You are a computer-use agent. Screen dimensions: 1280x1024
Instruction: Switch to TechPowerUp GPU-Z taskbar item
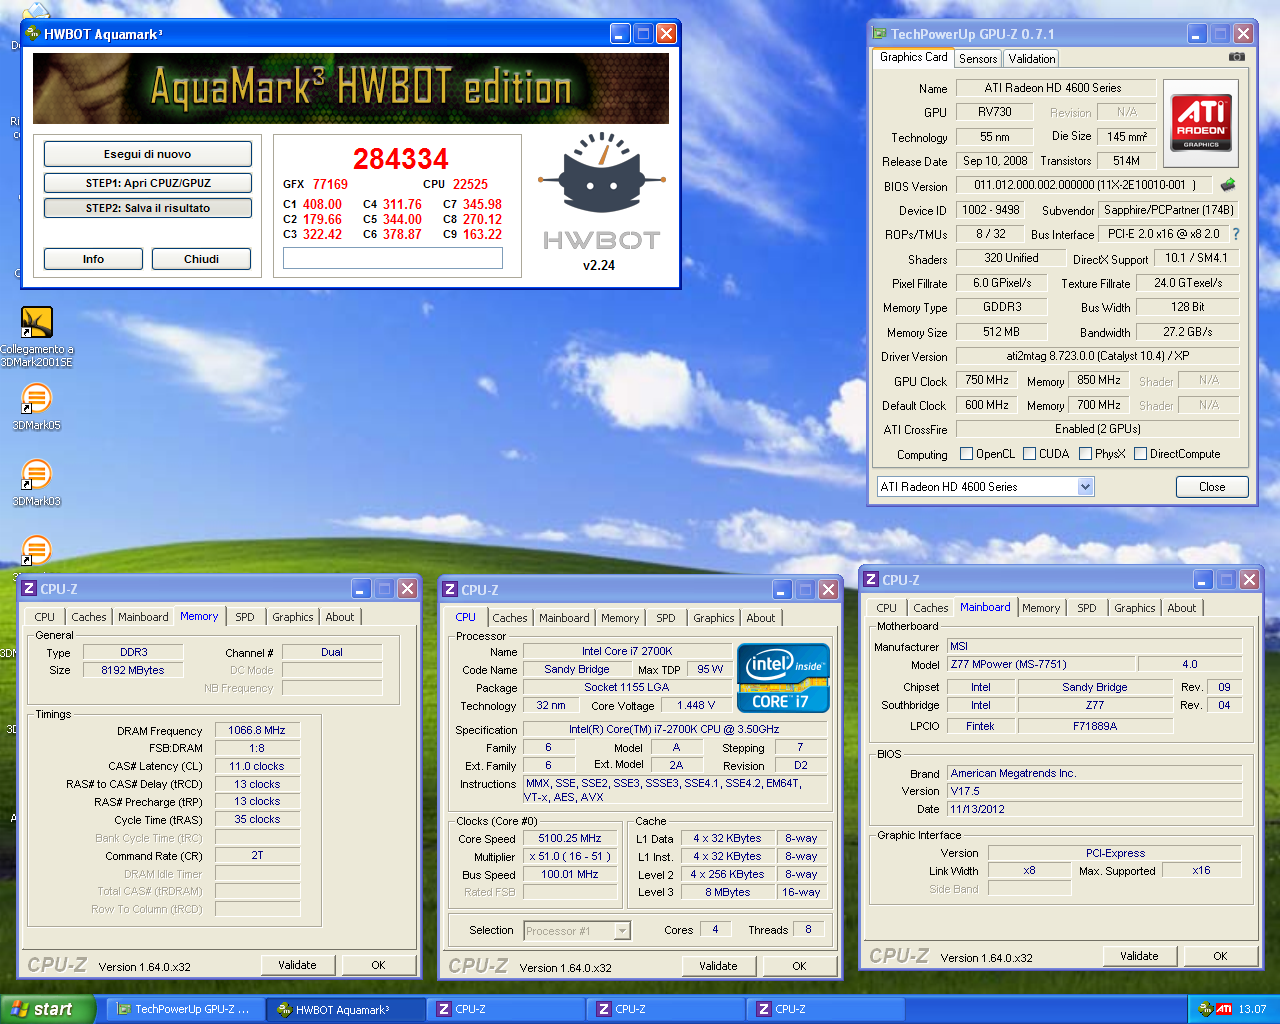(185, 1009)
